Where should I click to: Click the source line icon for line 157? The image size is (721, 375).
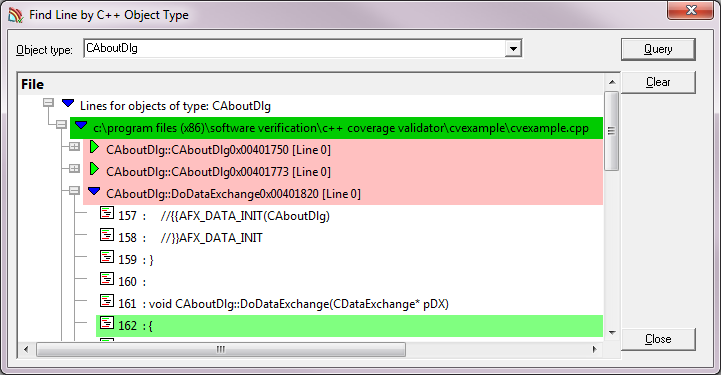[107, 213]
